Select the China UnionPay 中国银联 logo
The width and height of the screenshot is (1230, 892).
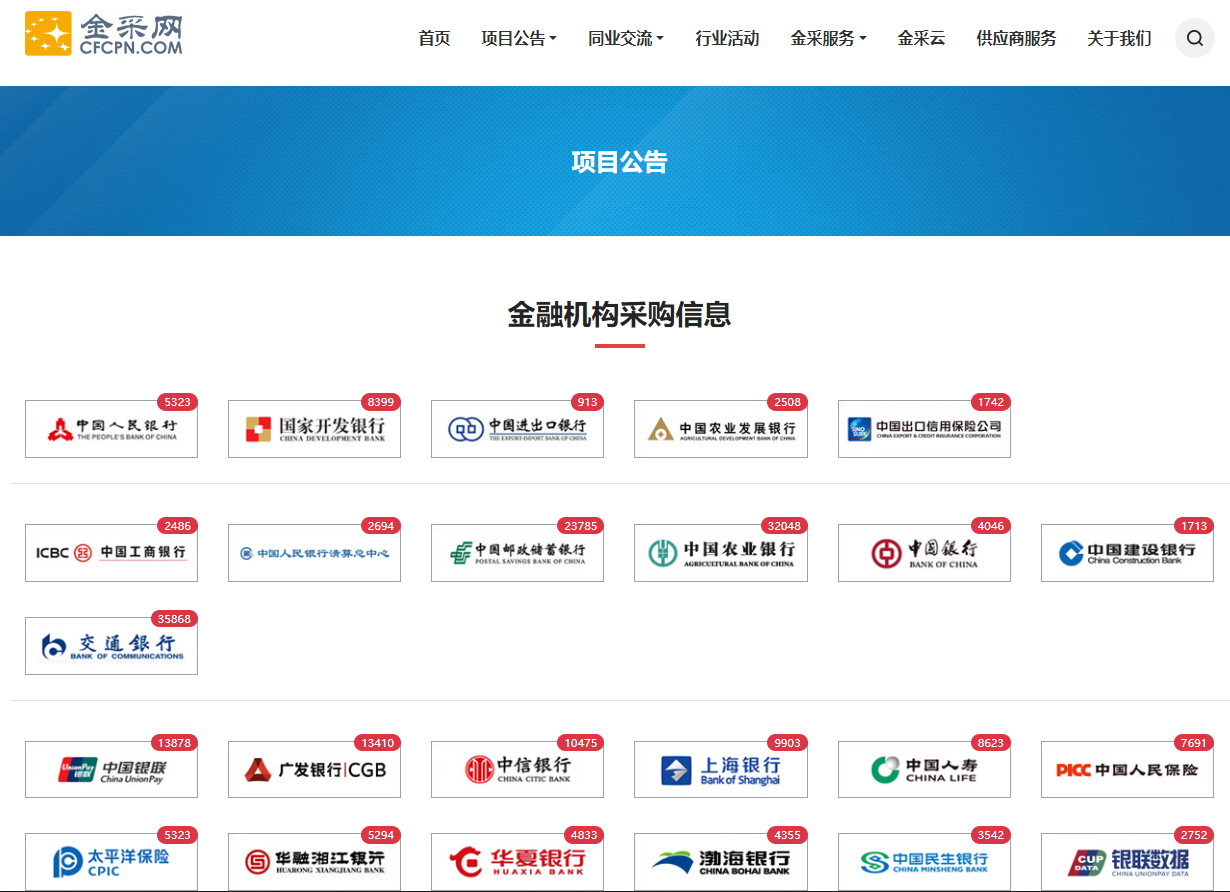pyautogui.click(x=111, y=769)
